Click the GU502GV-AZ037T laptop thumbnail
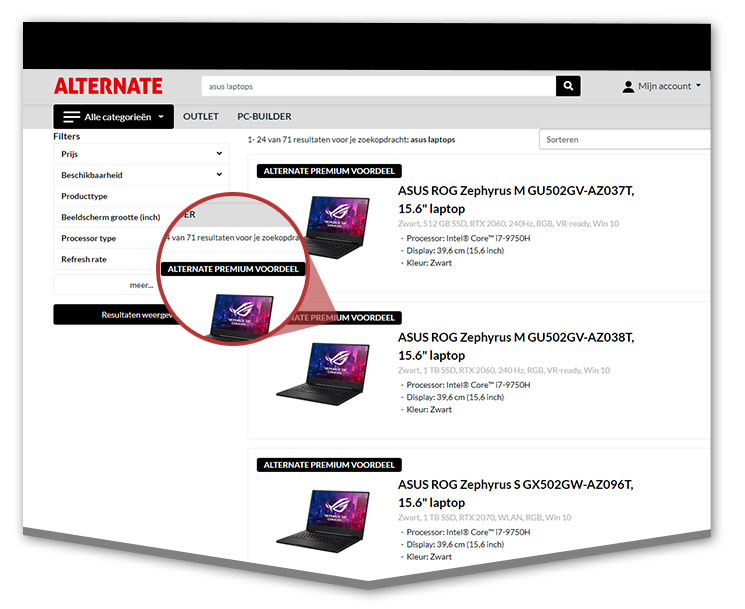The image size is (745, 609). coord(337,227)
